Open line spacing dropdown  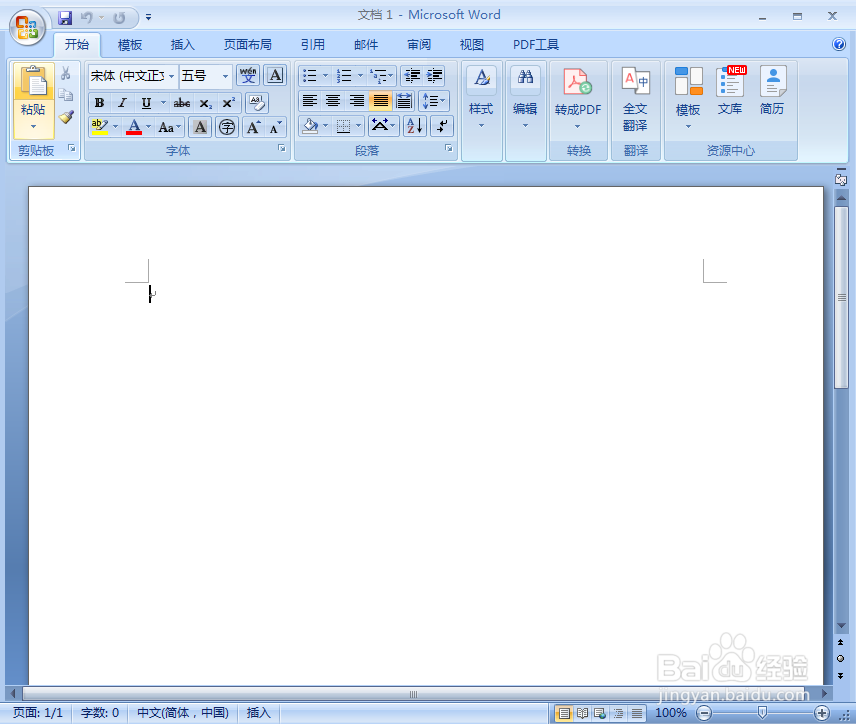(434, 101)
